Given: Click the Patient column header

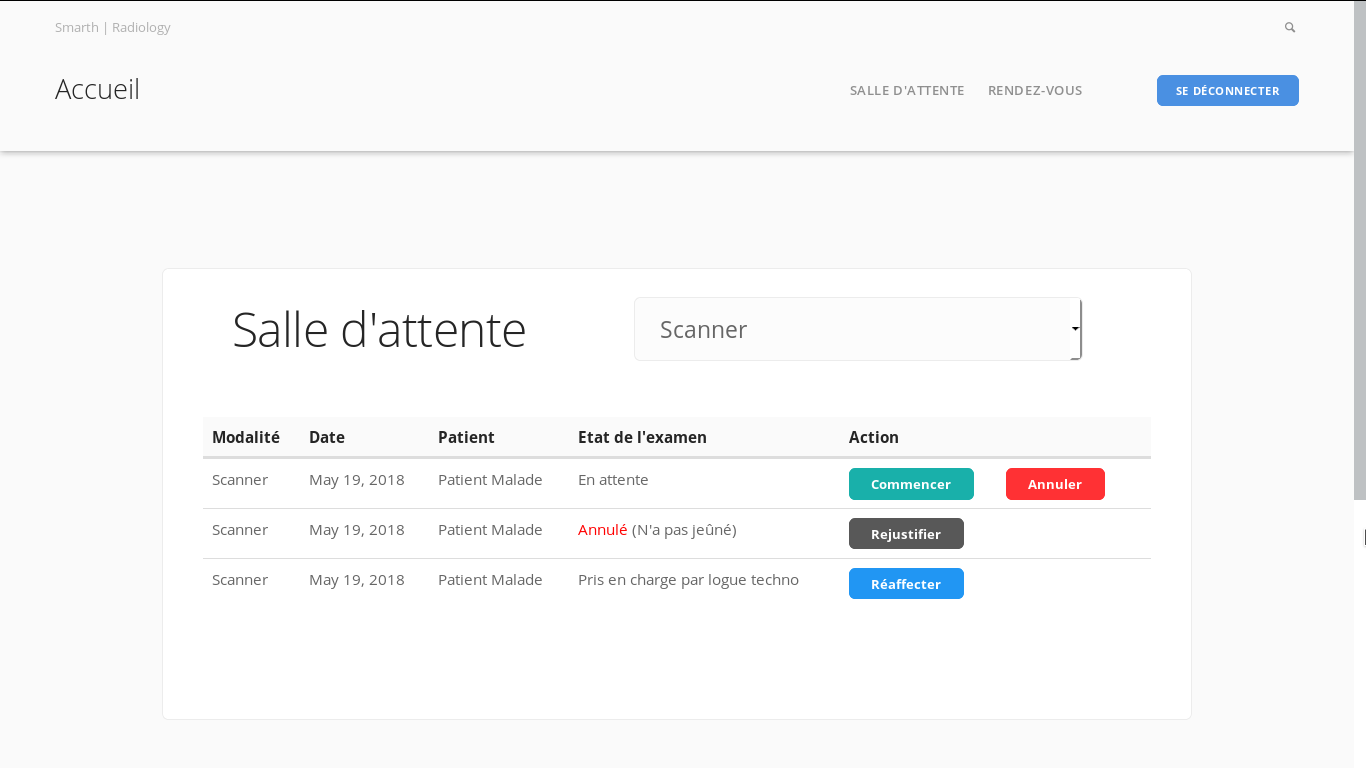Looking at the screenshot, I should tap(466, 437).
